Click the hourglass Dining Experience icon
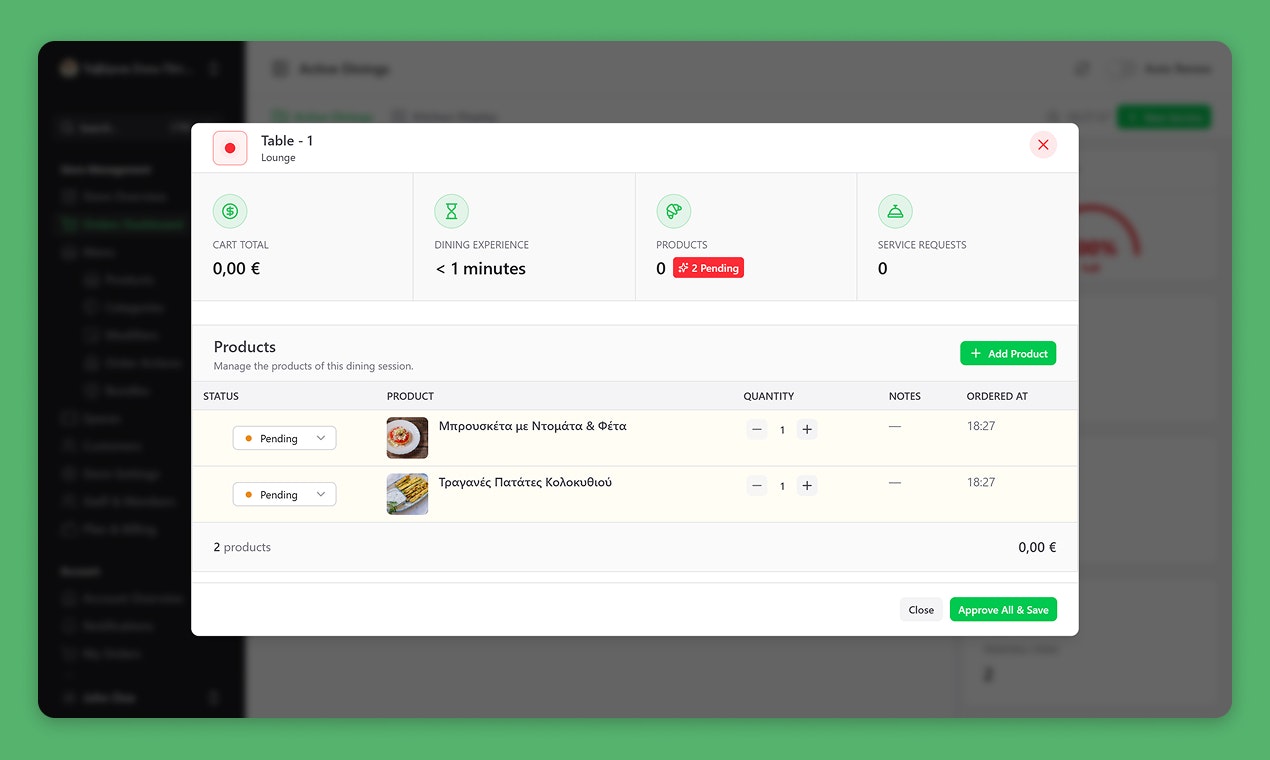 451,211
